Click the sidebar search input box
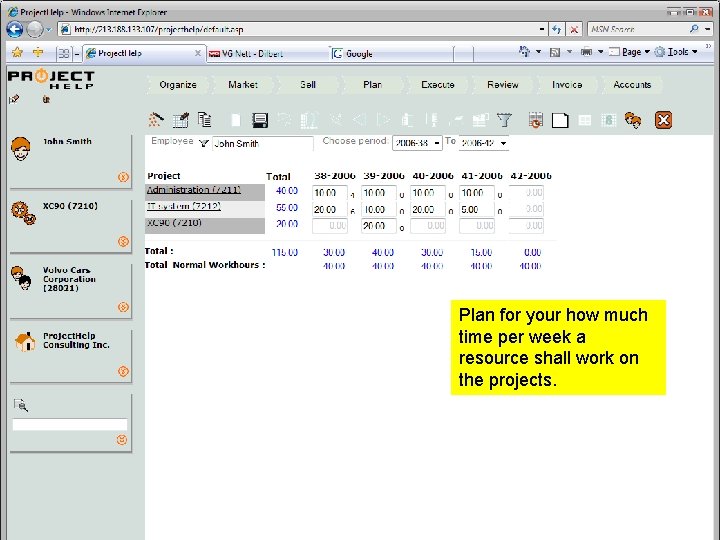The width and height of the screenshot is (720, 540). pyautogui.click(x=70, y=424)
